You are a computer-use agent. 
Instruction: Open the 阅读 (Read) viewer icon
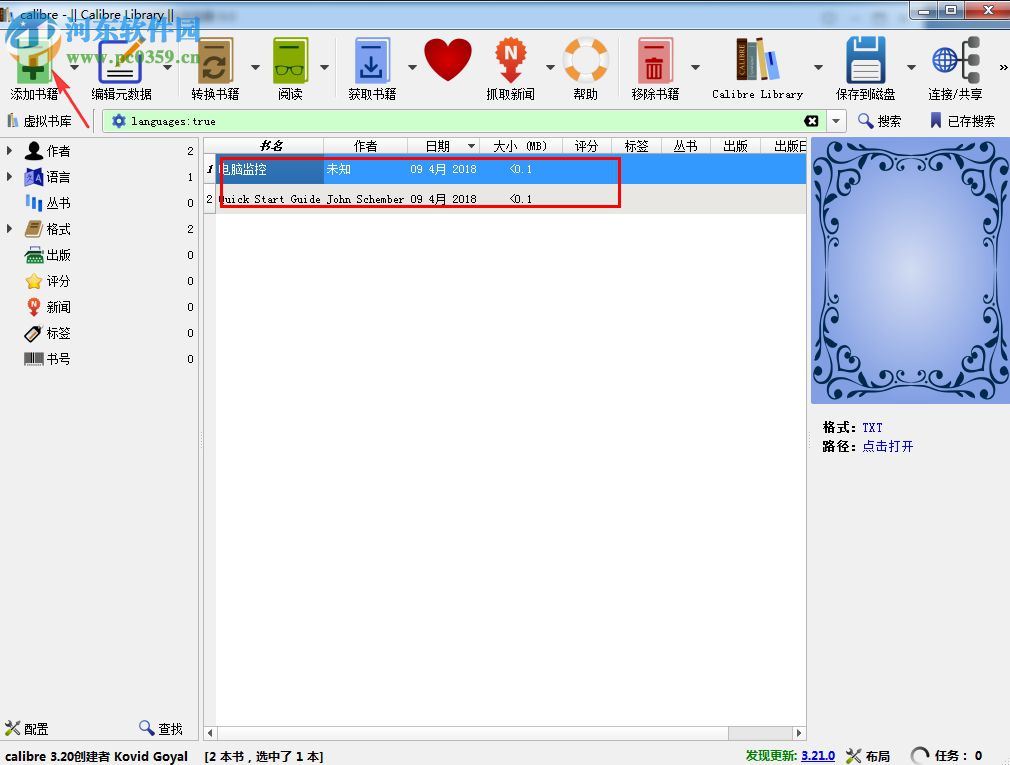[x=291, y=60]
